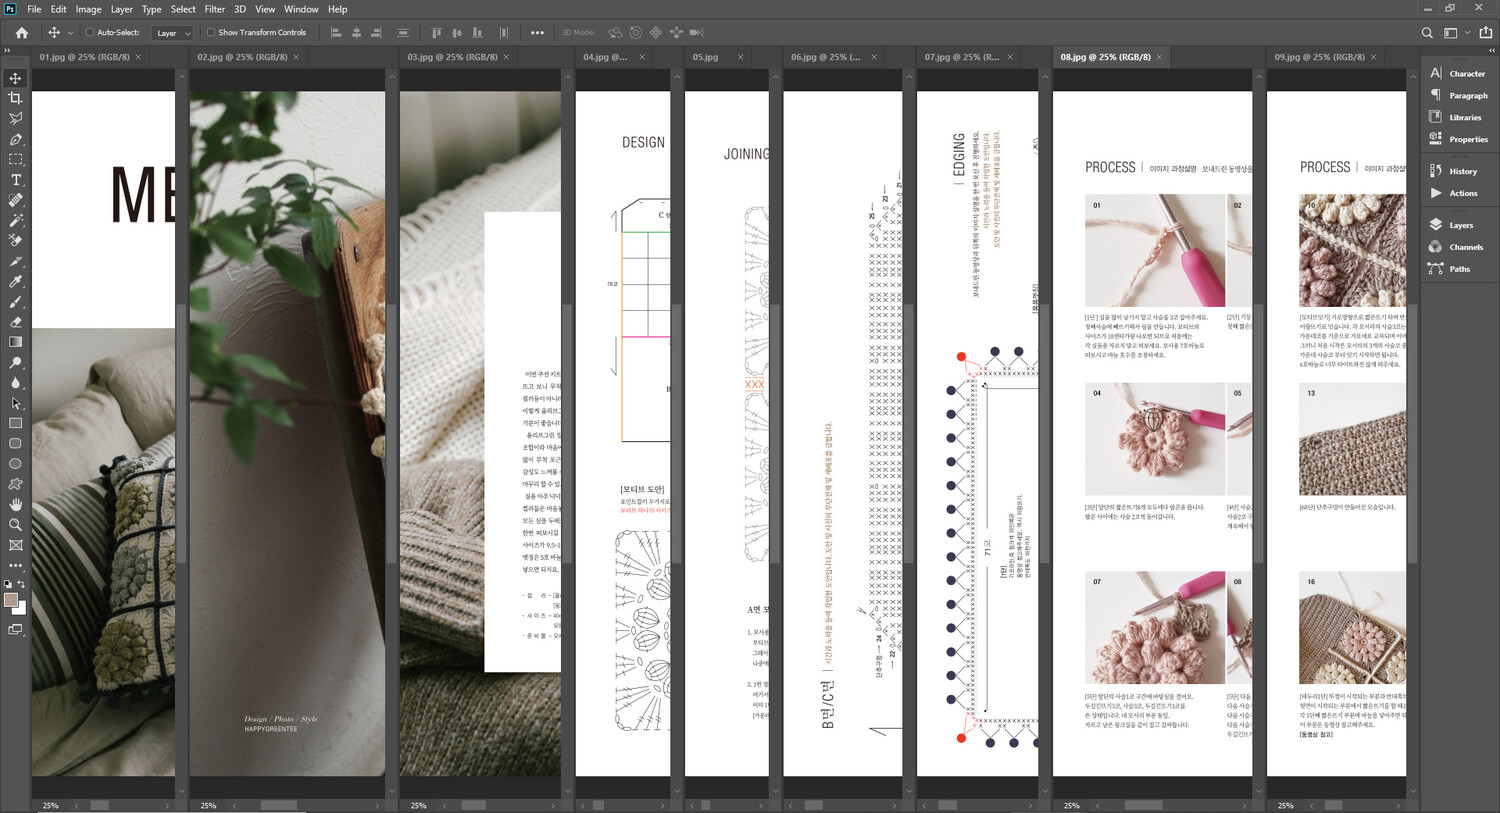This screenshot has height=813, width=1500.
Task: Pick the Eyedropper tool
Action: [15, 282]
